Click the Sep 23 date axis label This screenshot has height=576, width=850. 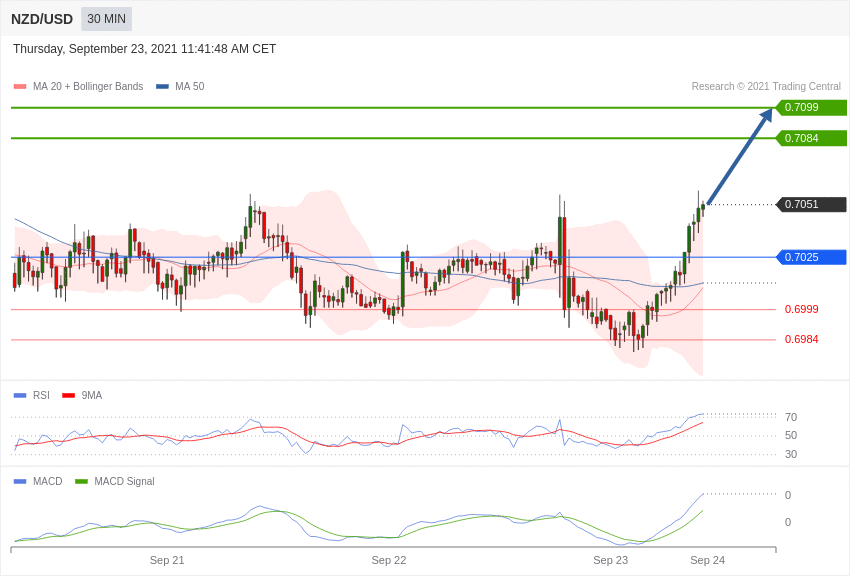610,560
